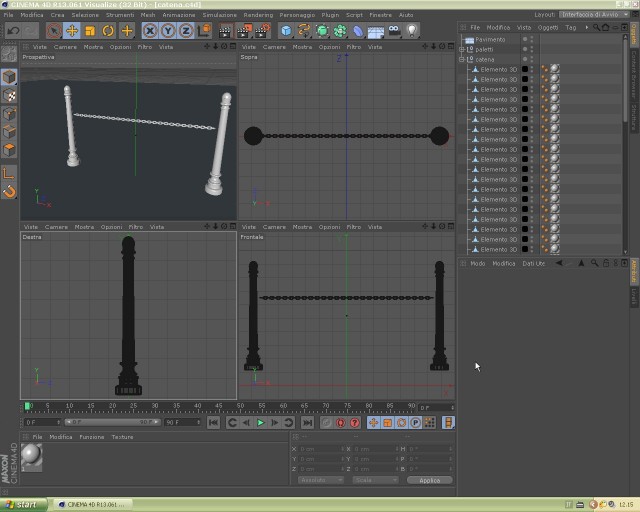Select the Move tool in top toolbar

(72, 31)
